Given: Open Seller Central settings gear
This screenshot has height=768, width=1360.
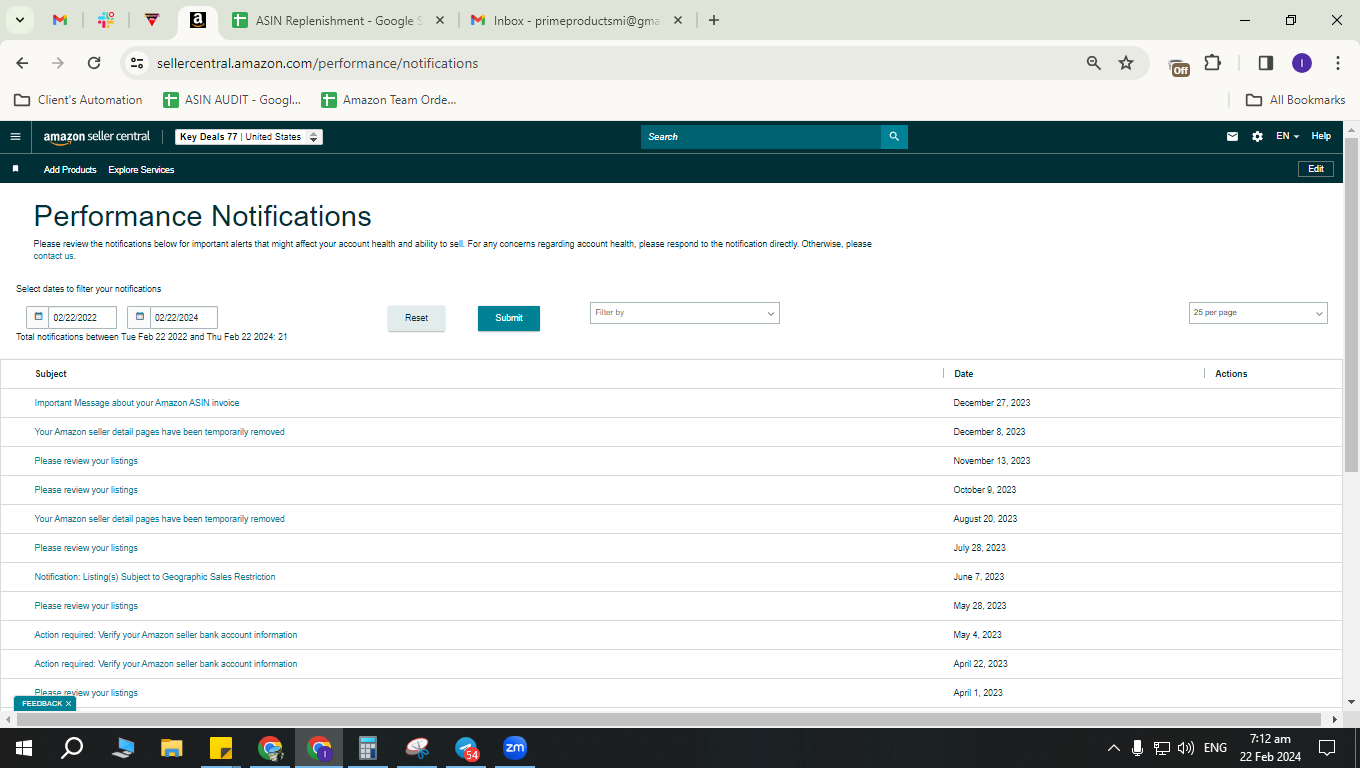Looking at the screenshot, I should (x=1257, y=137).
